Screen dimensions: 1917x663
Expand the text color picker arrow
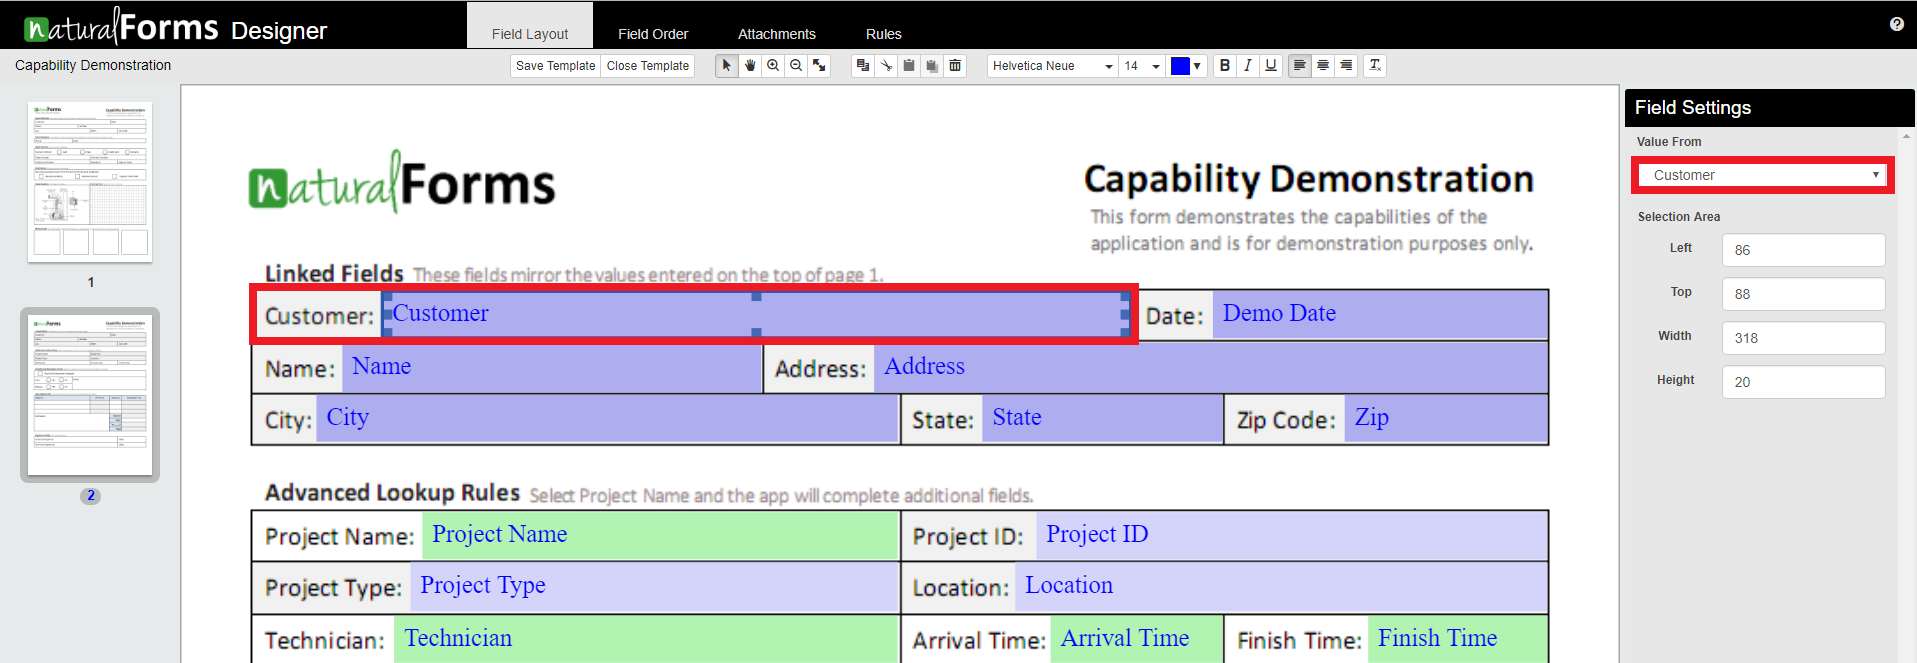point(1197,66)
